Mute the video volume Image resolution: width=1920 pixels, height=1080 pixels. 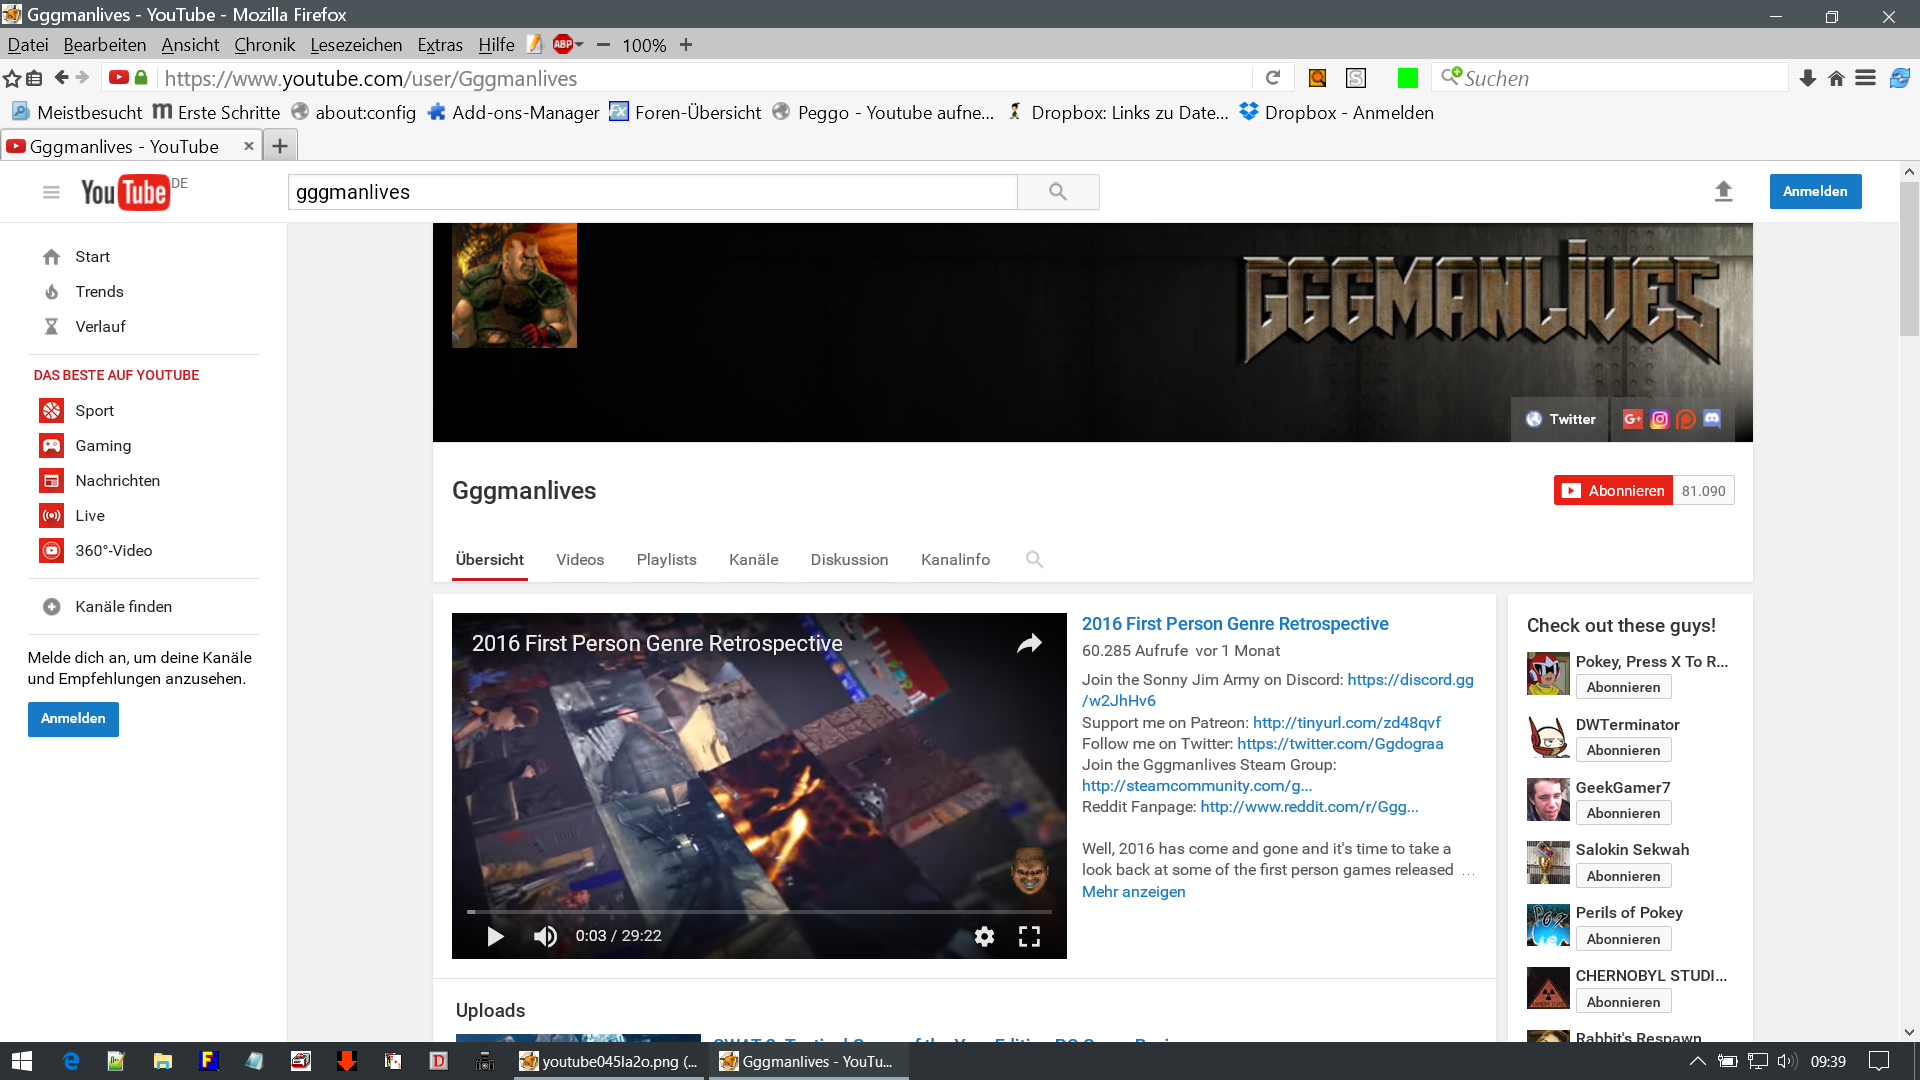(x=545, y=936)
